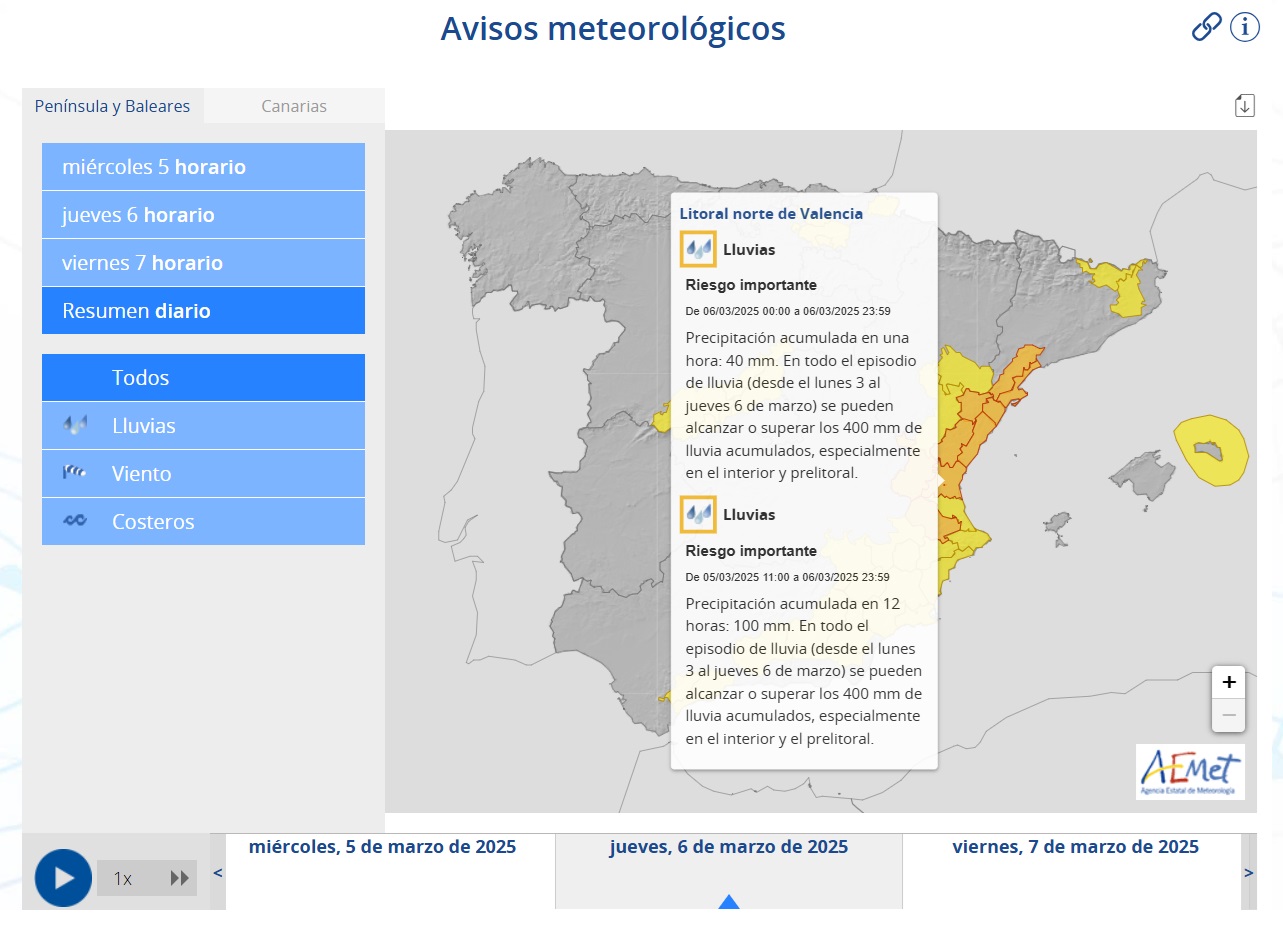
Task: Click the 1x playback speed control
Action: pyautogui.click(x=123, y=877)
